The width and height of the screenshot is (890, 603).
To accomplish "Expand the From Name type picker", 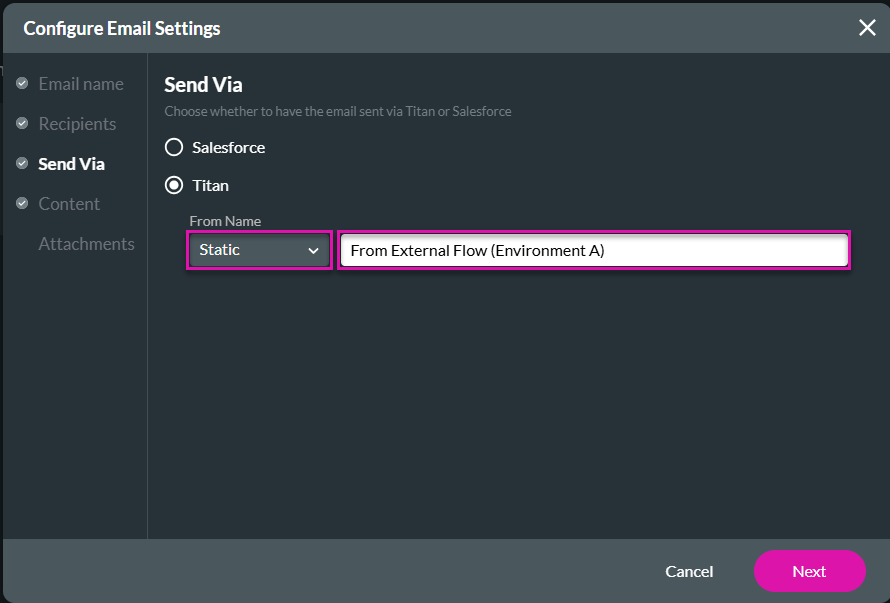I will click(x=259, y=250).
